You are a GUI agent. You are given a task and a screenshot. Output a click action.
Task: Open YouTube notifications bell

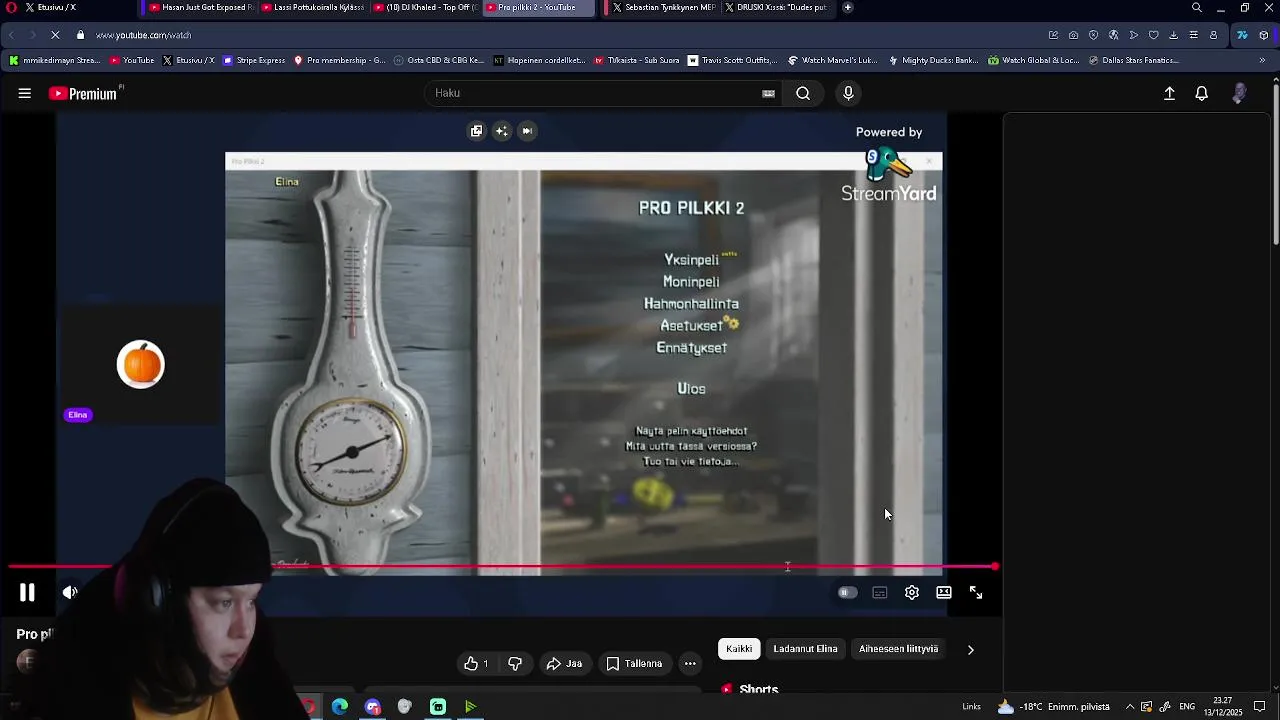1202,93
